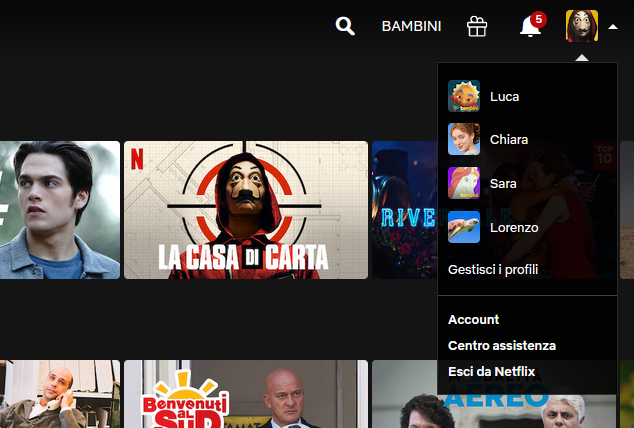Switch to the Luca profile name
Viewport: 634px width, 428px height.
click(504, 97)
